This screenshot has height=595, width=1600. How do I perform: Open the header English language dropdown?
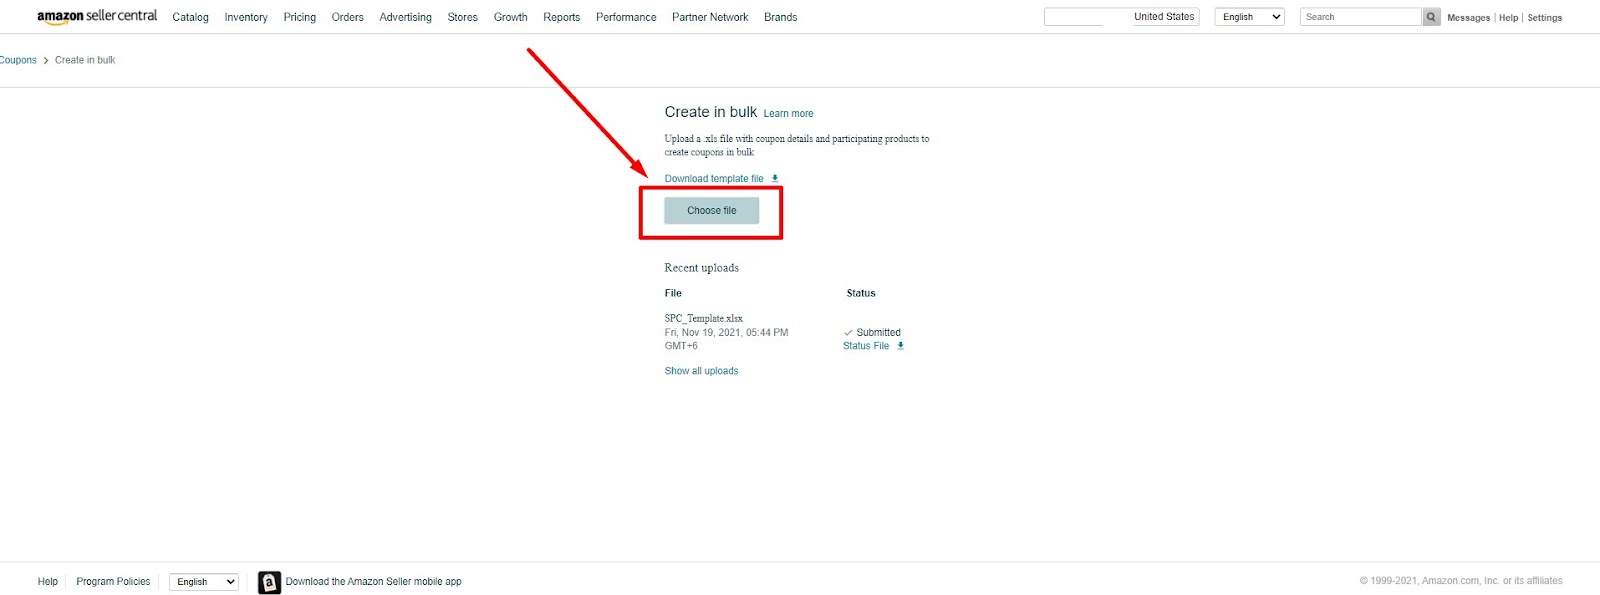(x=1249, y=17)
